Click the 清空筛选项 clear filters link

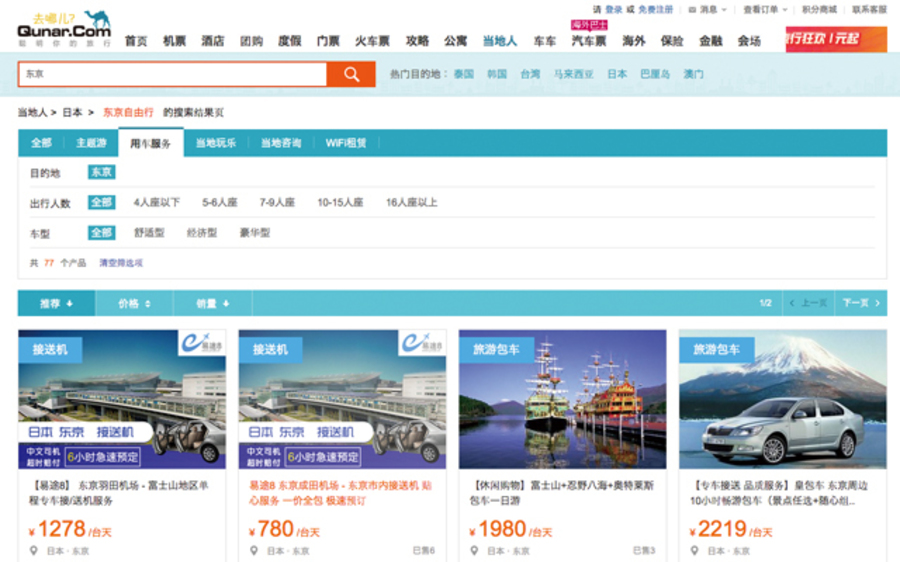coord(121,263)
